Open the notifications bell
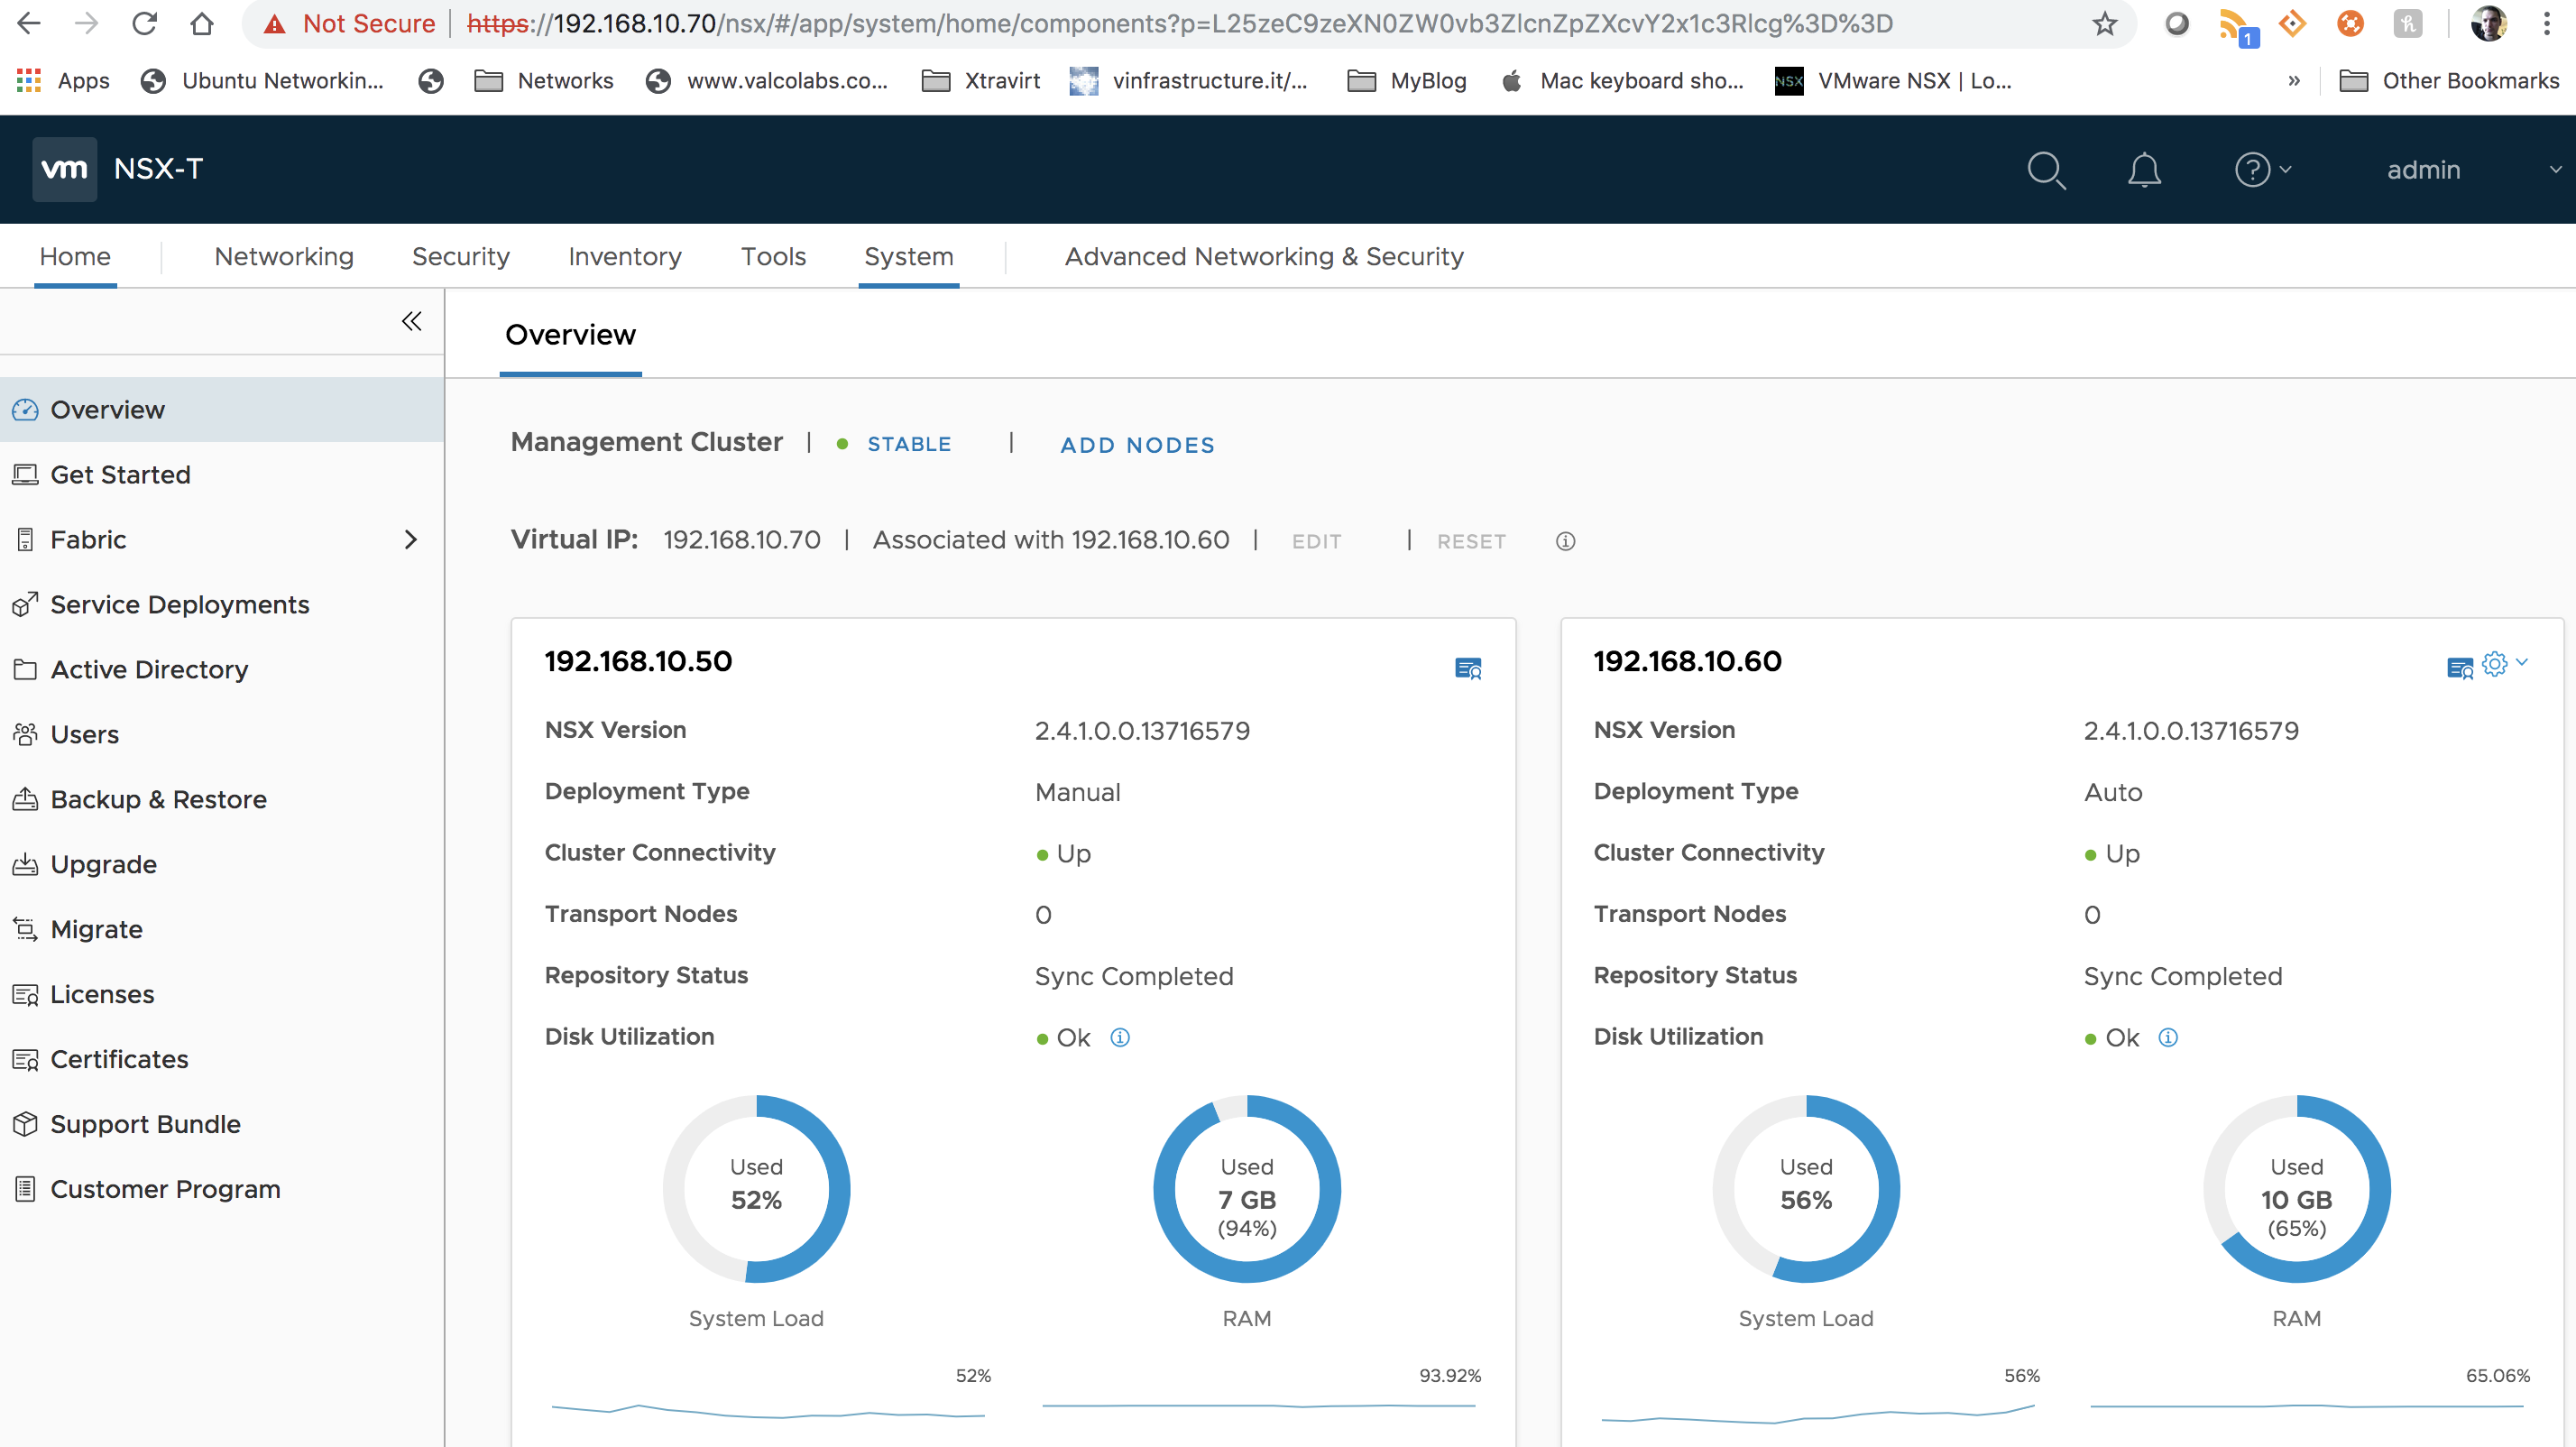The image size is (2576, 1447). (2144, 170)
